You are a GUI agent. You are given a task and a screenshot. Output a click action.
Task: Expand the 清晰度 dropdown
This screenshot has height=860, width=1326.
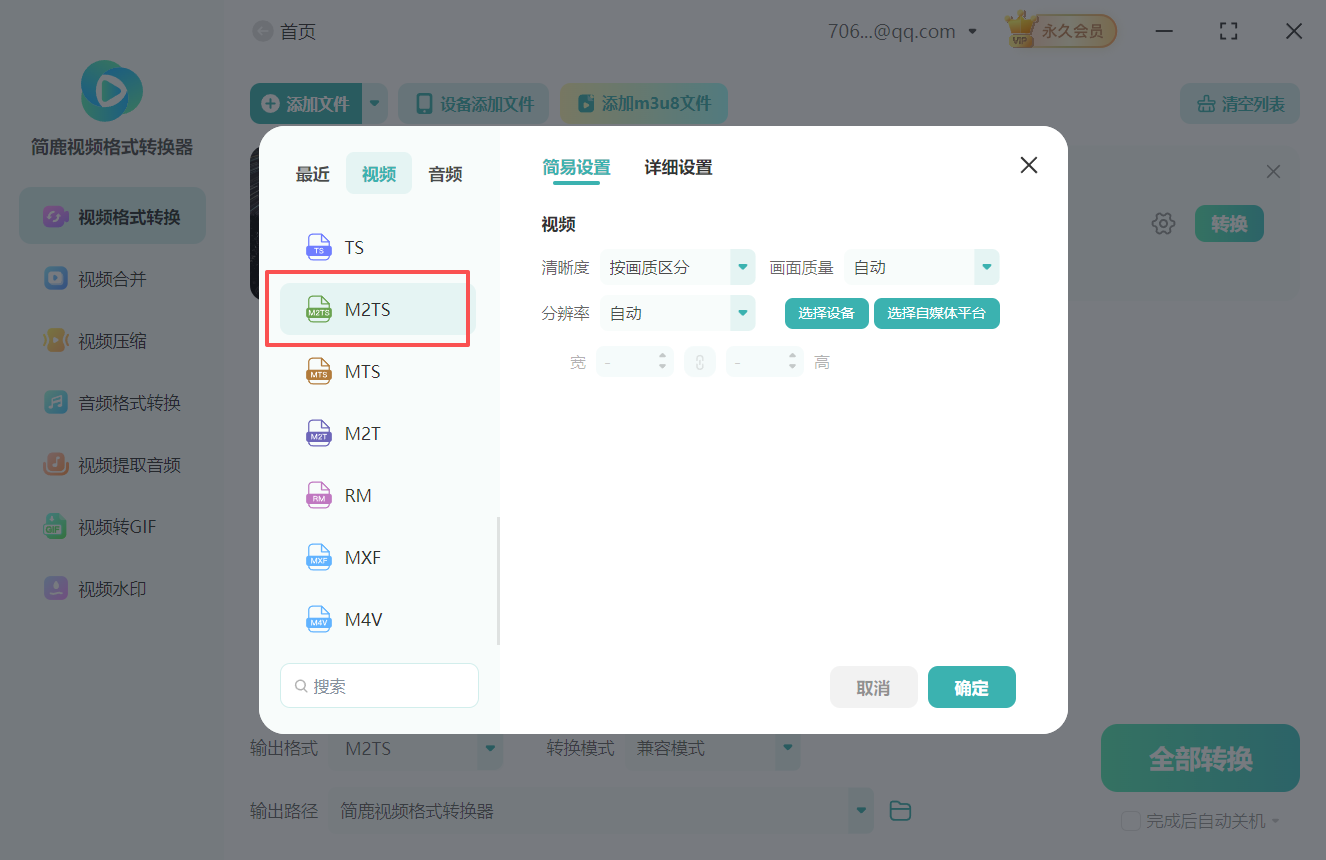tap(741, 267)
